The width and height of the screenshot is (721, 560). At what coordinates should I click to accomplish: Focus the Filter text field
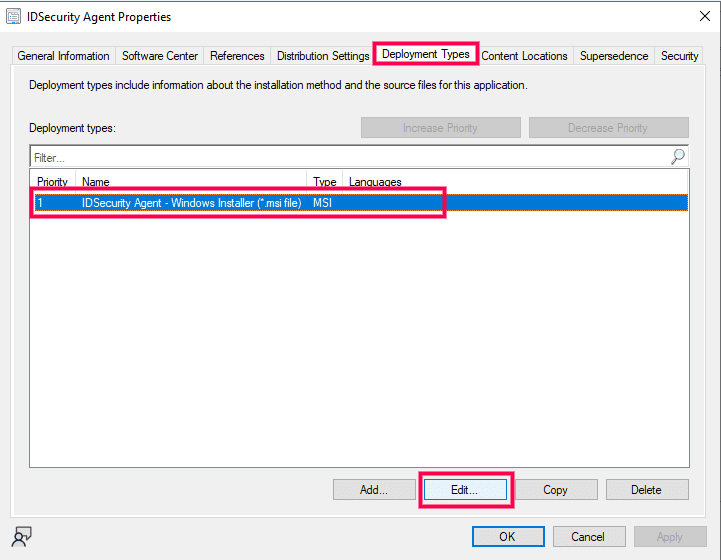[349, 157]
